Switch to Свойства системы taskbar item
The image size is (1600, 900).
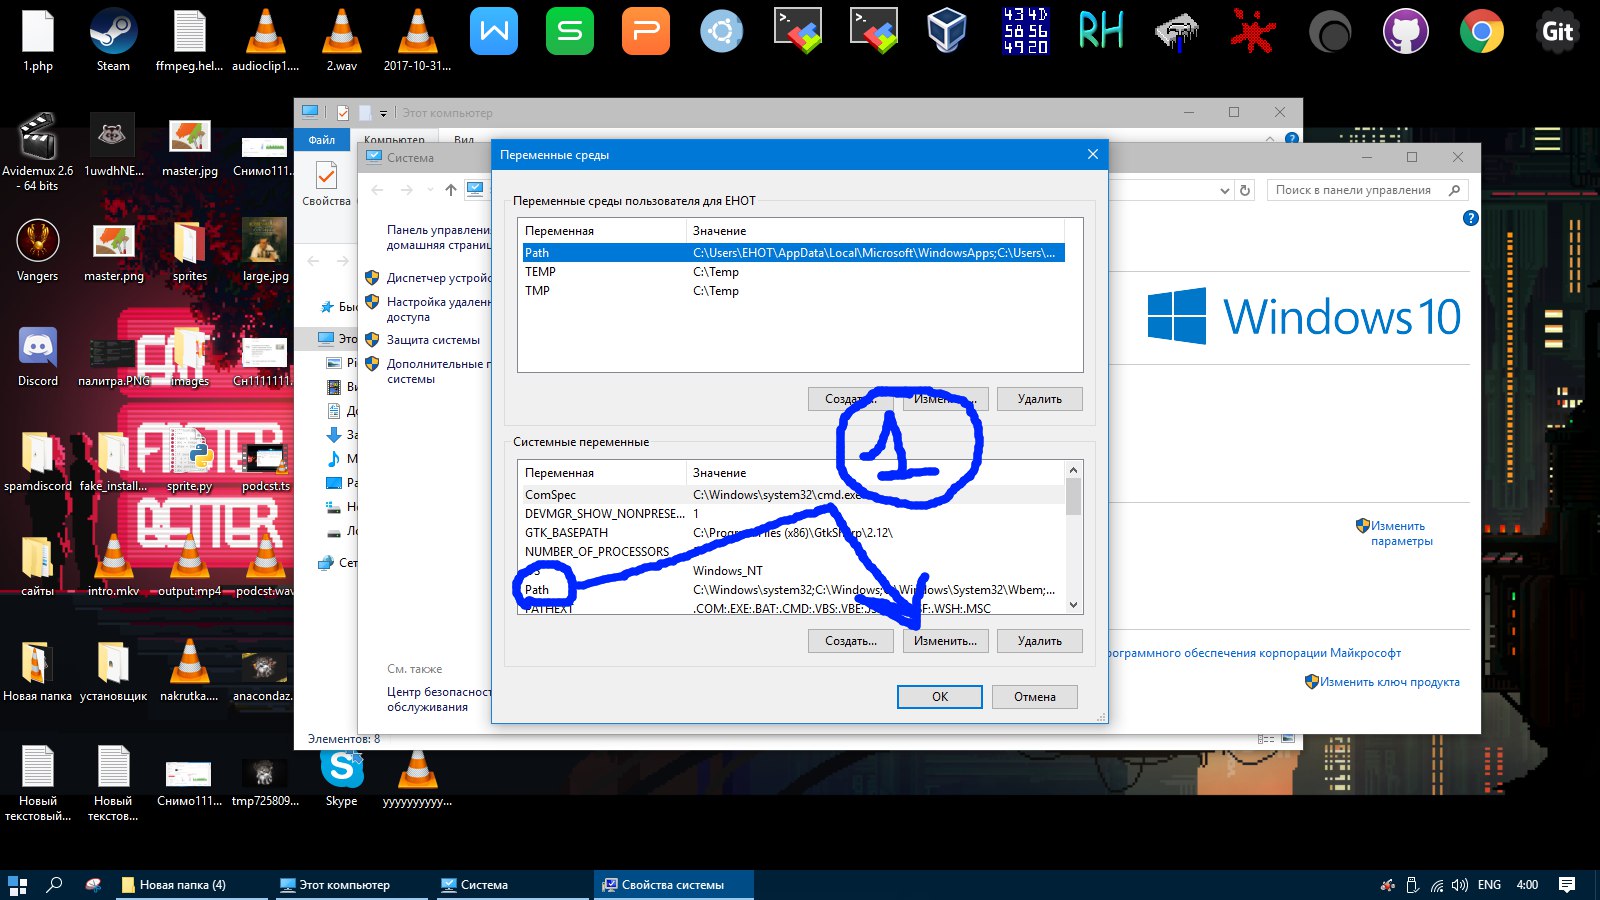coord(673,885)
